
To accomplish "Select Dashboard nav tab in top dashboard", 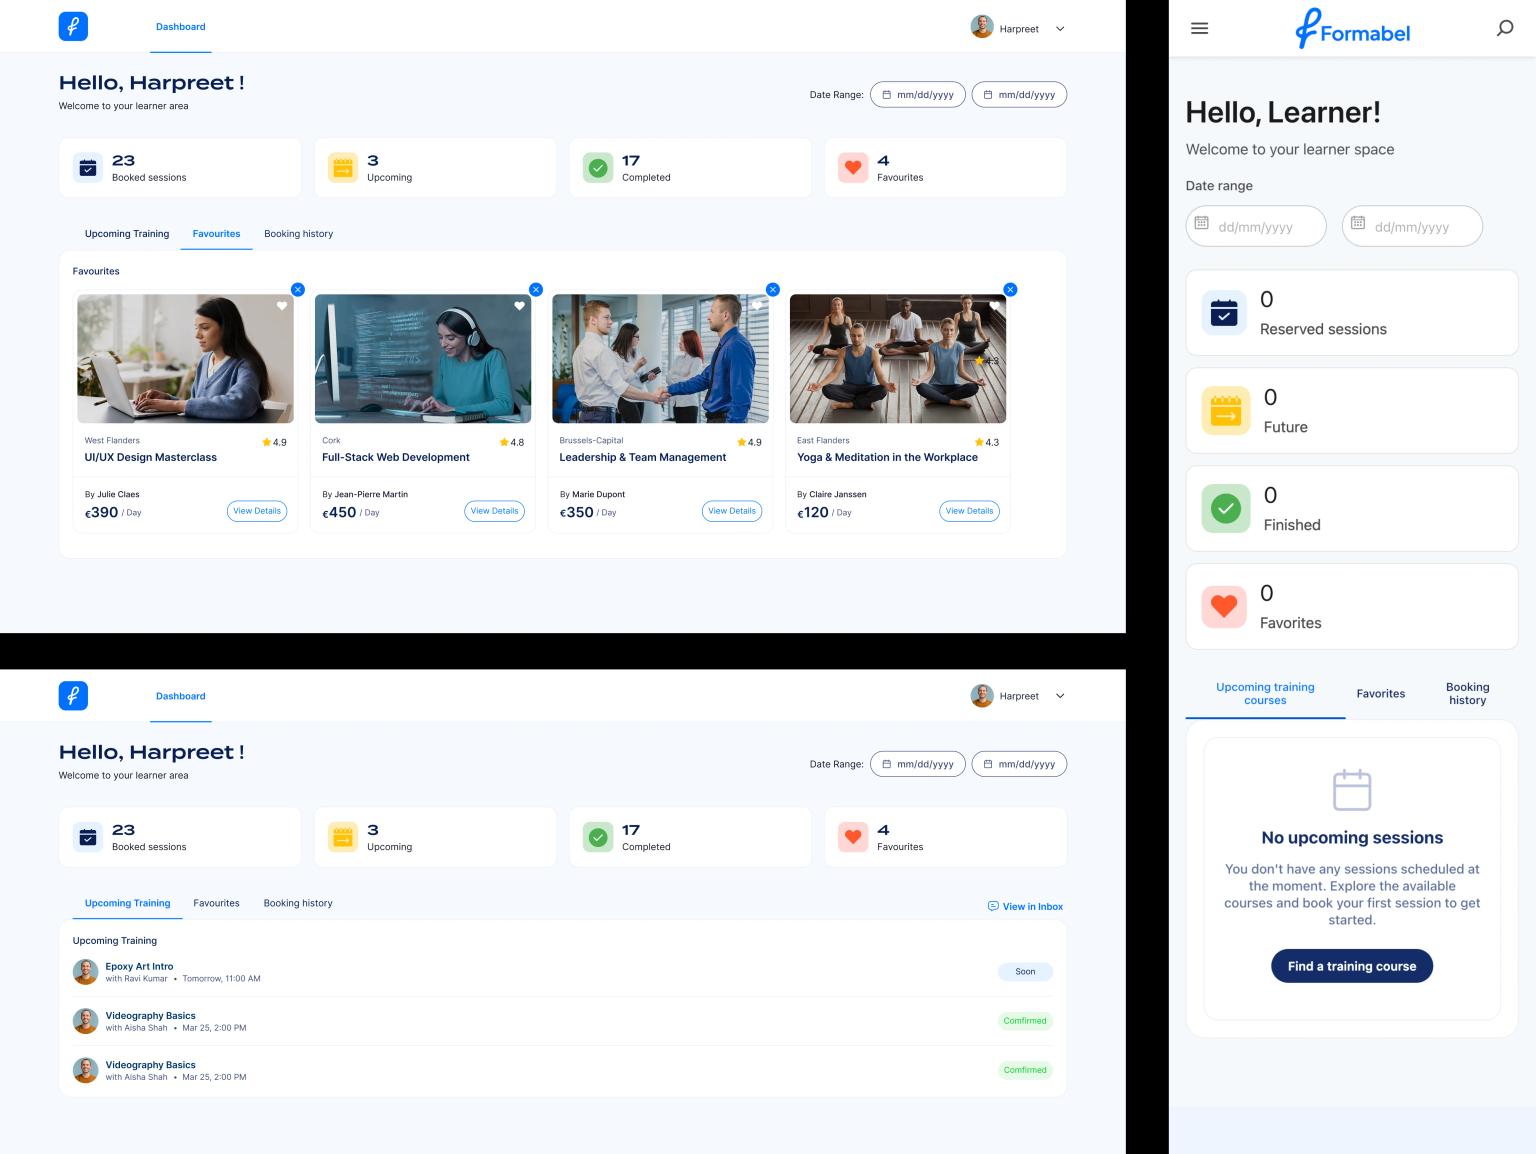I will 181,27.
